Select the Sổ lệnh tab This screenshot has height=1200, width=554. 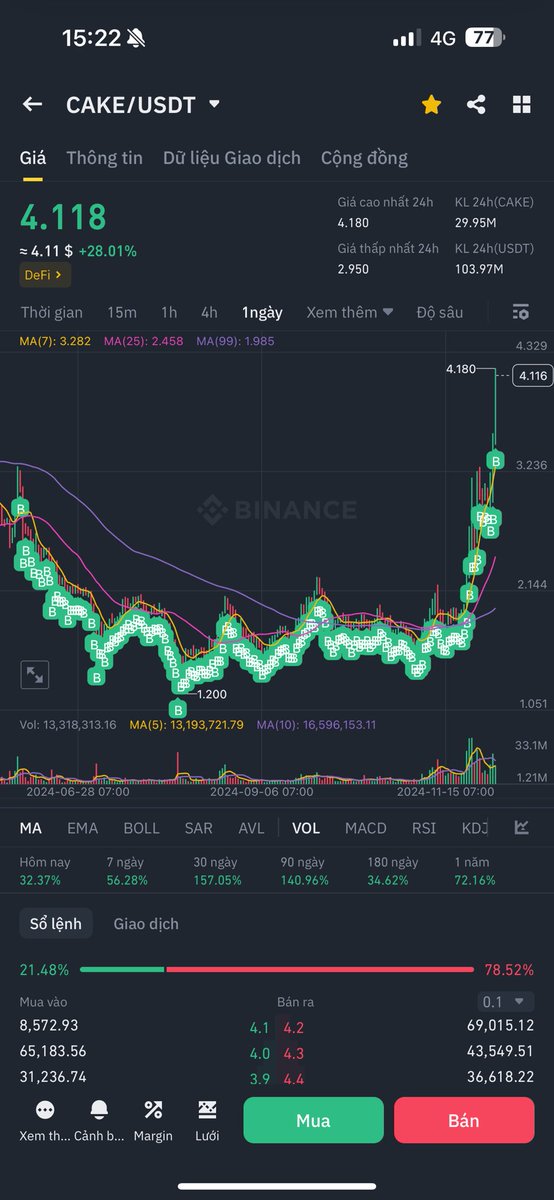tap(56, 924)
